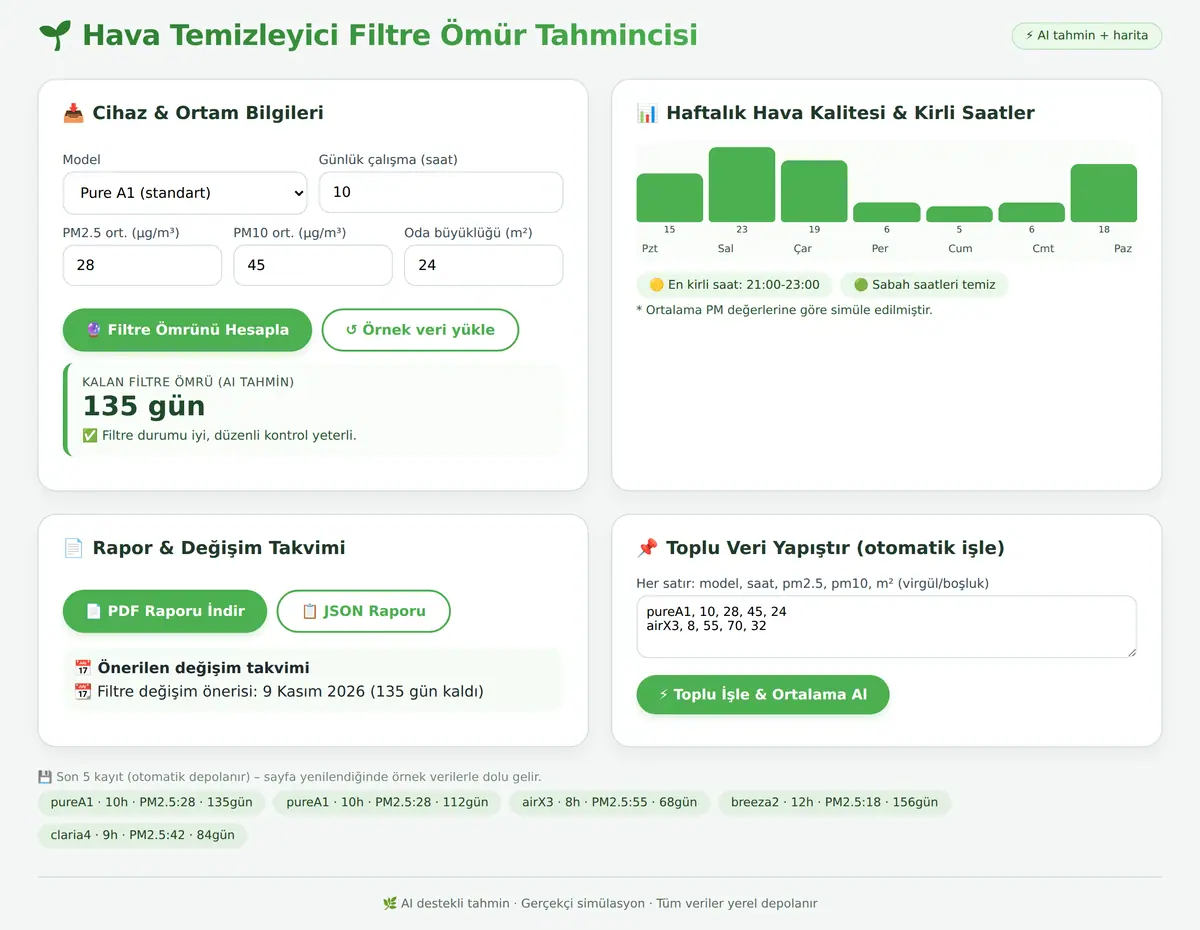
Task: Click the inbox icon beside Cihaz & Ortam Bilgileri
Action: click(73, 113)
